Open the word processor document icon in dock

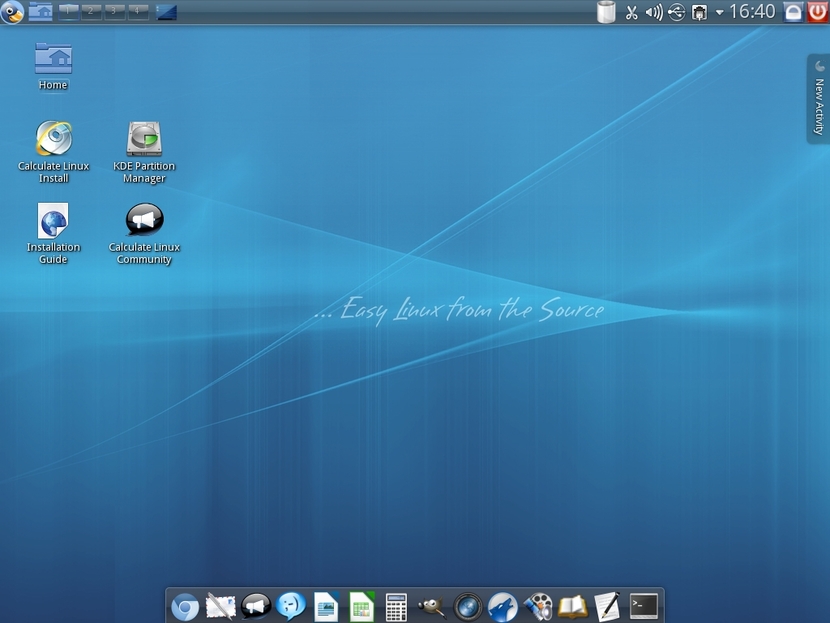[x=326, y=606]
